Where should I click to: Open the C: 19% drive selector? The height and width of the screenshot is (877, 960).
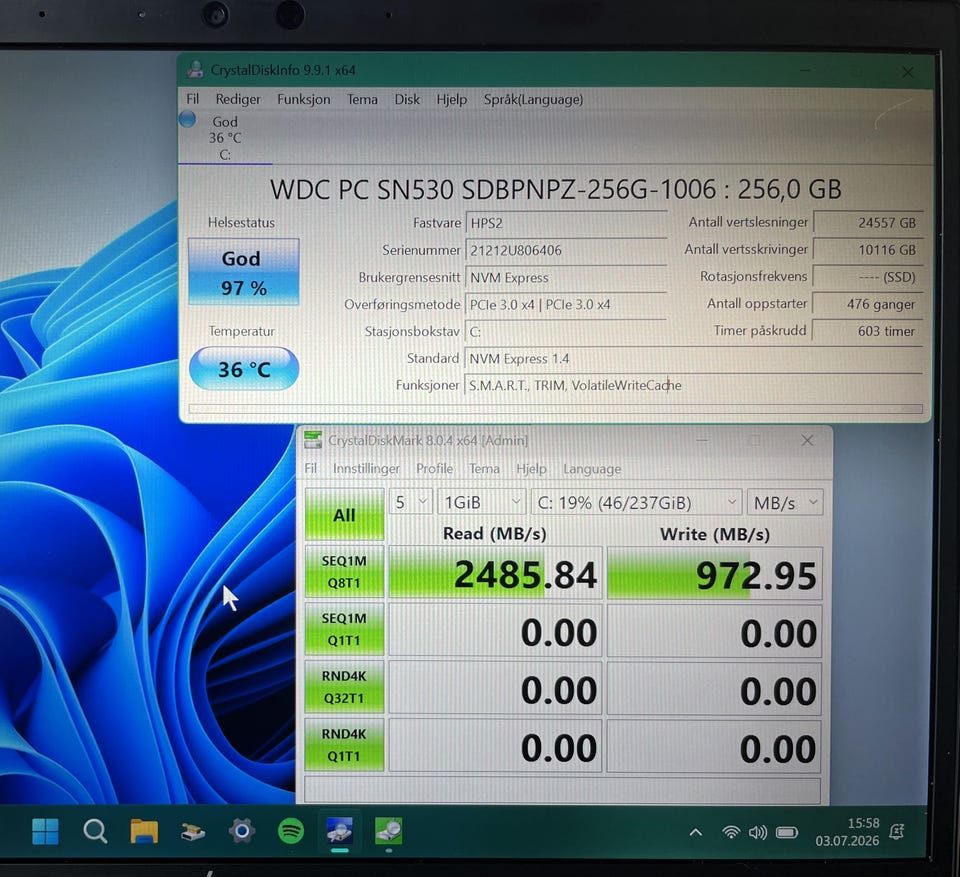[637, 503]
